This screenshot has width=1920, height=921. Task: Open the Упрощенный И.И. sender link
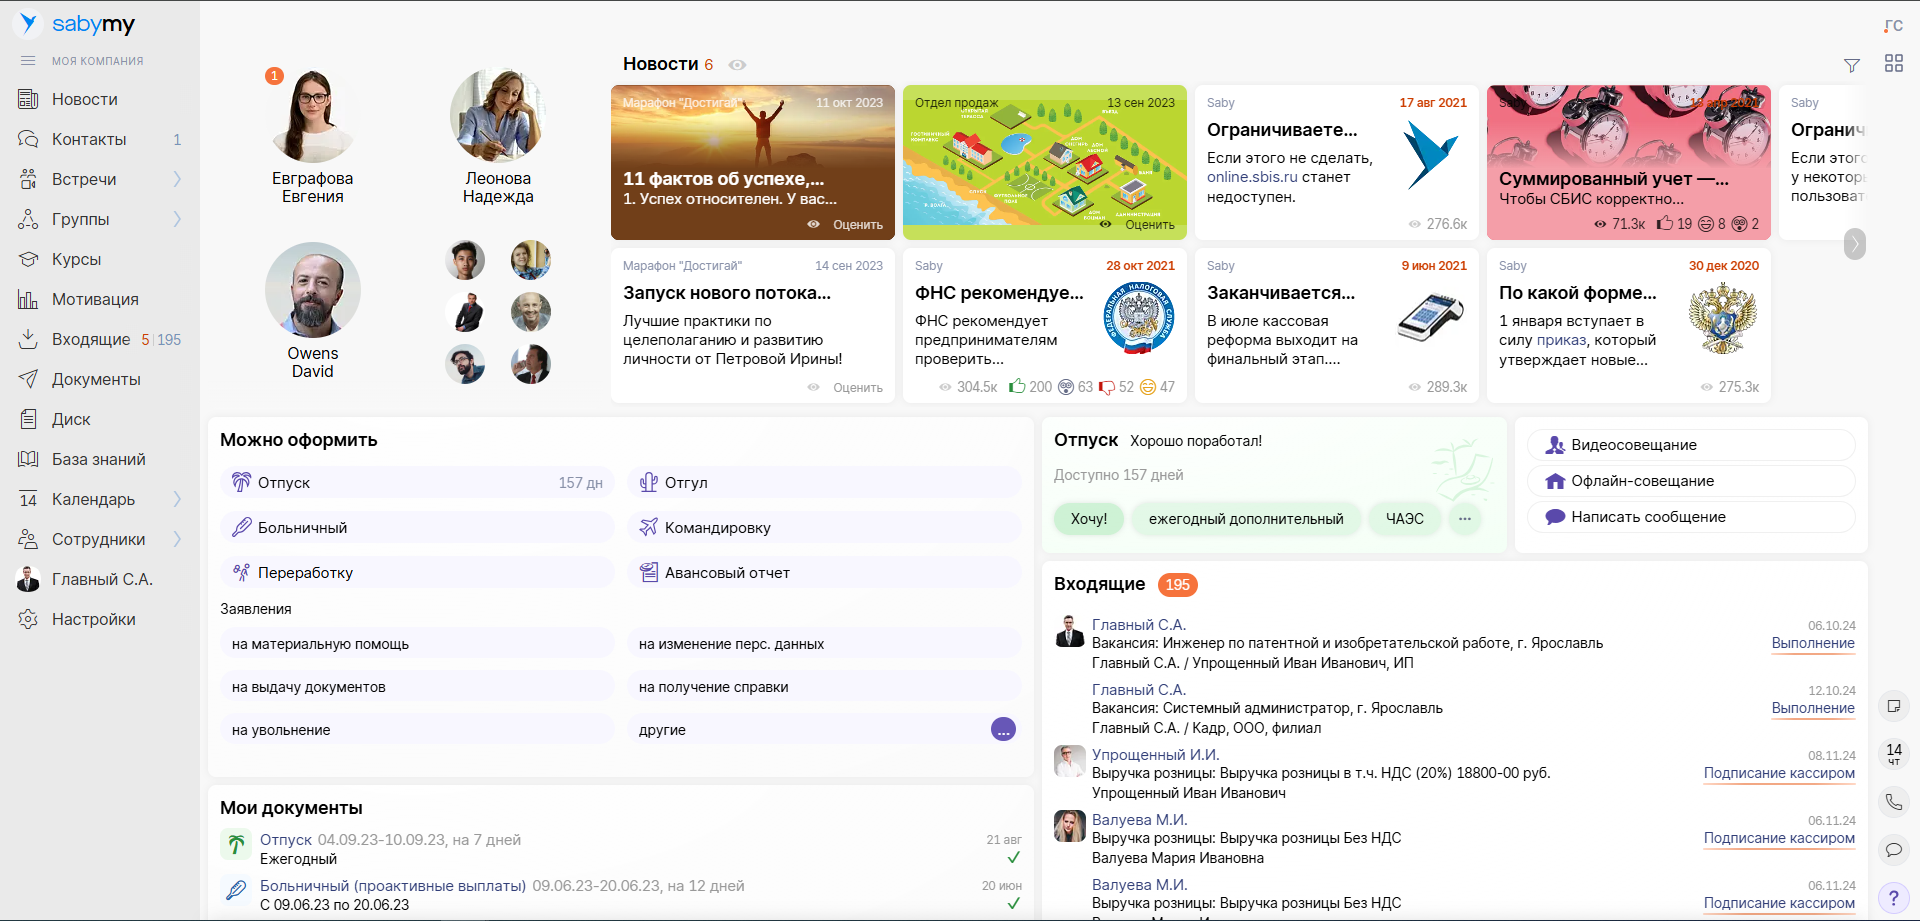point(1155,755)
